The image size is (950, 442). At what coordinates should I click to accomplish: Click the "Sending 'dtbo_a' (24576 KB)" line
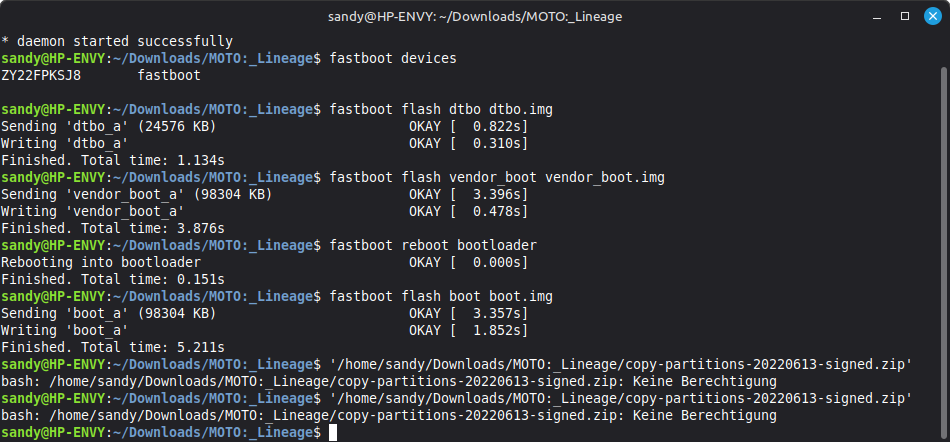click(108, 127)
